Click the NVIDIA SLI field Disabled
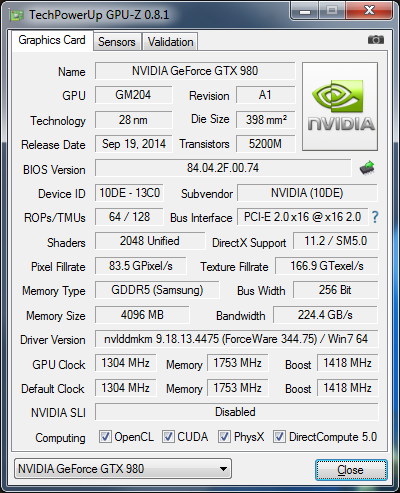400x493 pixels. coord(236,412)
